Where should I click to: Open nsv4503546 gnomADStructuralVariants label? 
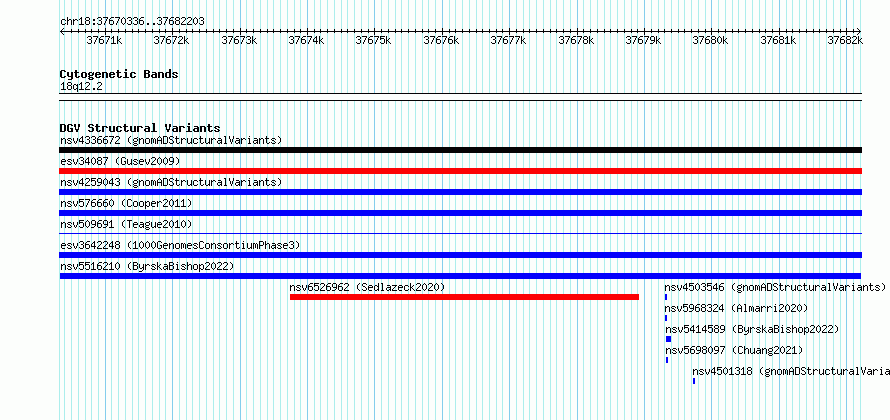pyautogui.click(x=775, y=287)
